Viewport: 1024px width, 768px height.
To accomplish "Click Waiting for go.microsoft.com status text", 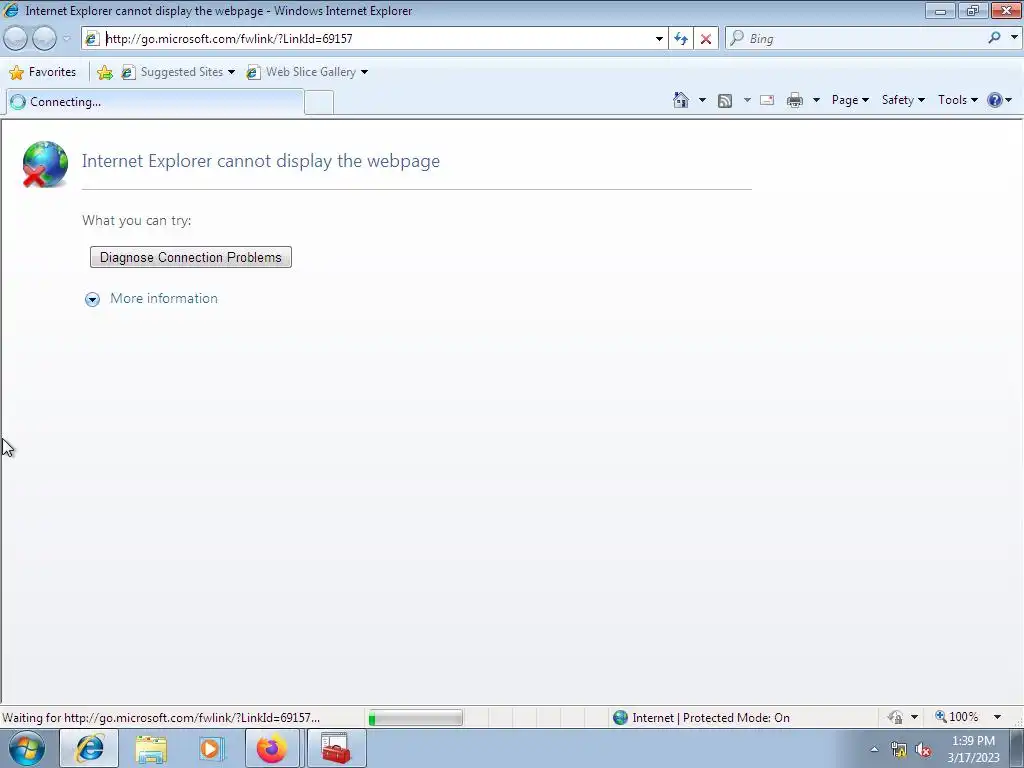I will coord(161,718).
